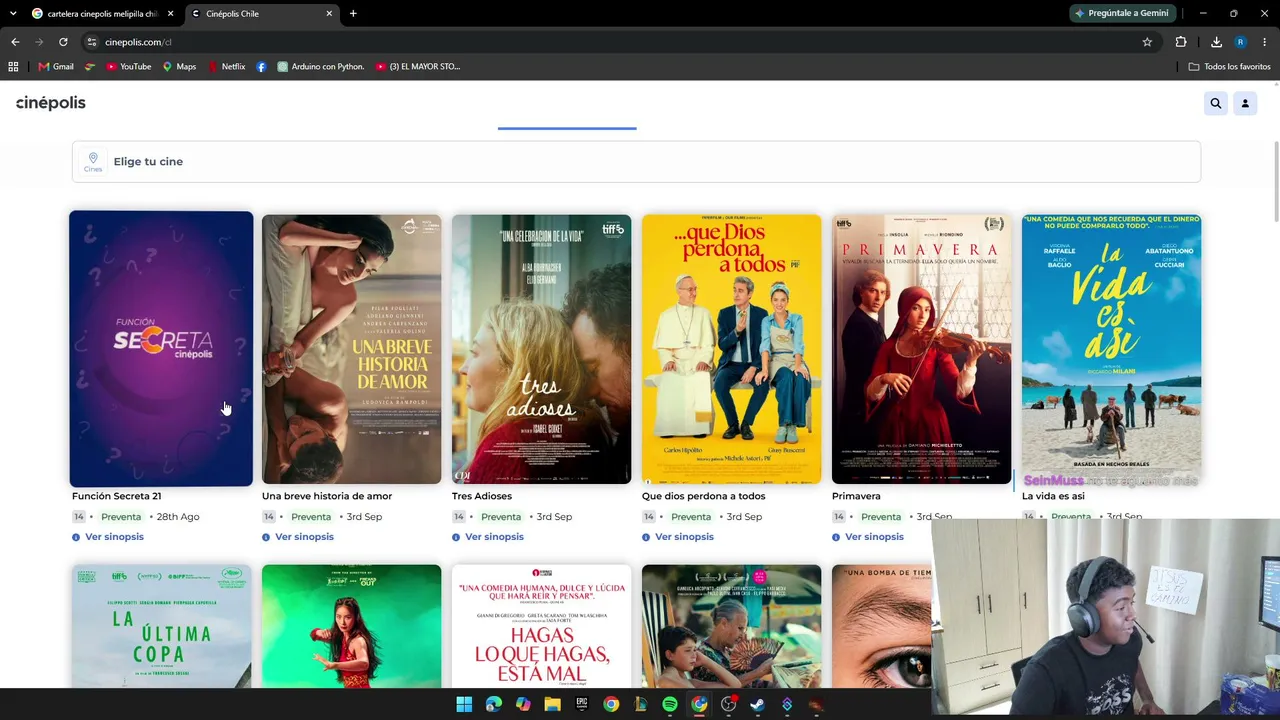1280x720 pixels.
Task: Click the 'Pregúntale a Gemini' button
Action: (1121, 14)
